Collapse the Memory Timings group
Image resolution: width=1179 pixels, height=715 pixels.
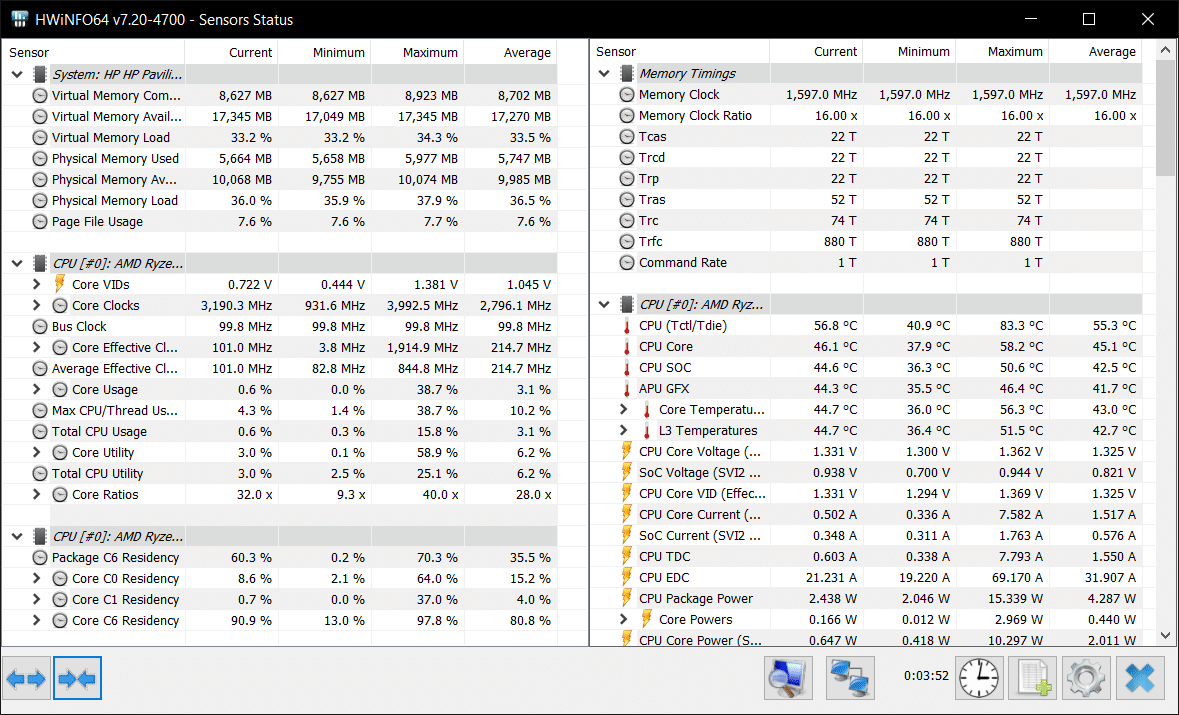click(604, 73)
